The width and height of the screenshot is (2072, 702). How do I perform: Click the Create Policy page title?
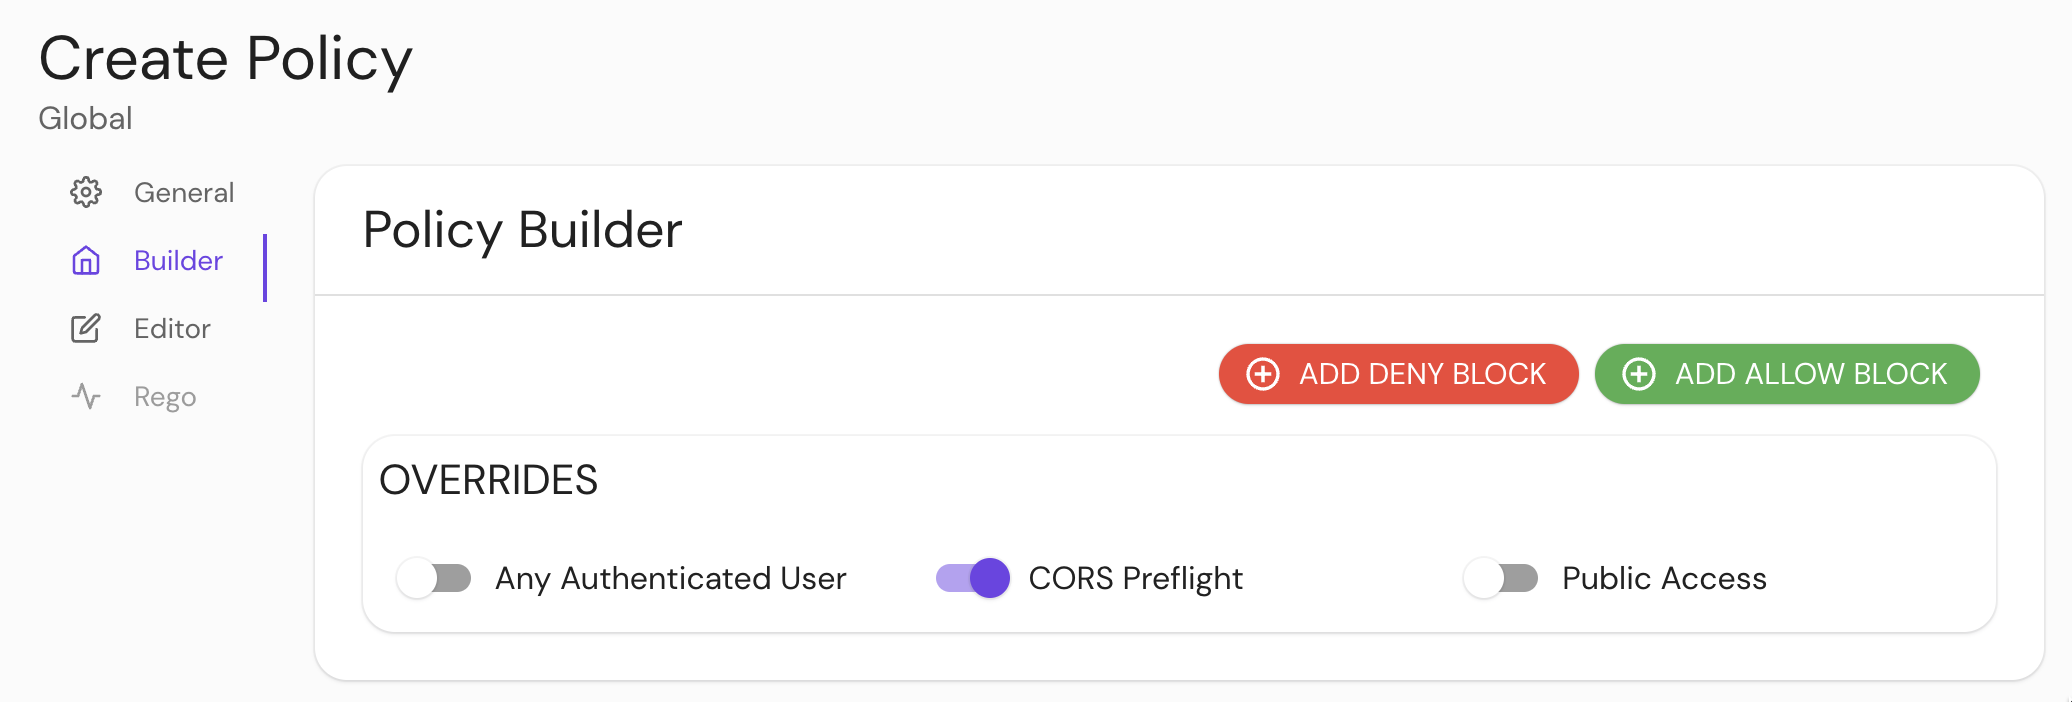tap(225, 58)
